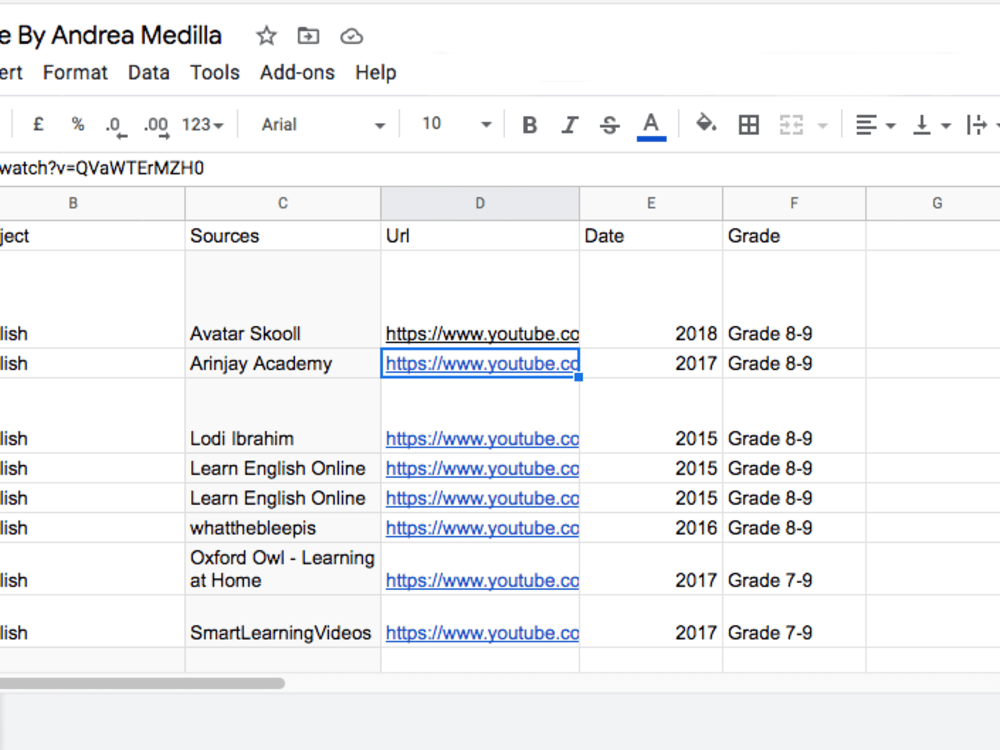Open the Format menu
The height and width of the screenshot is (750, 1000).
pos(75,72)
